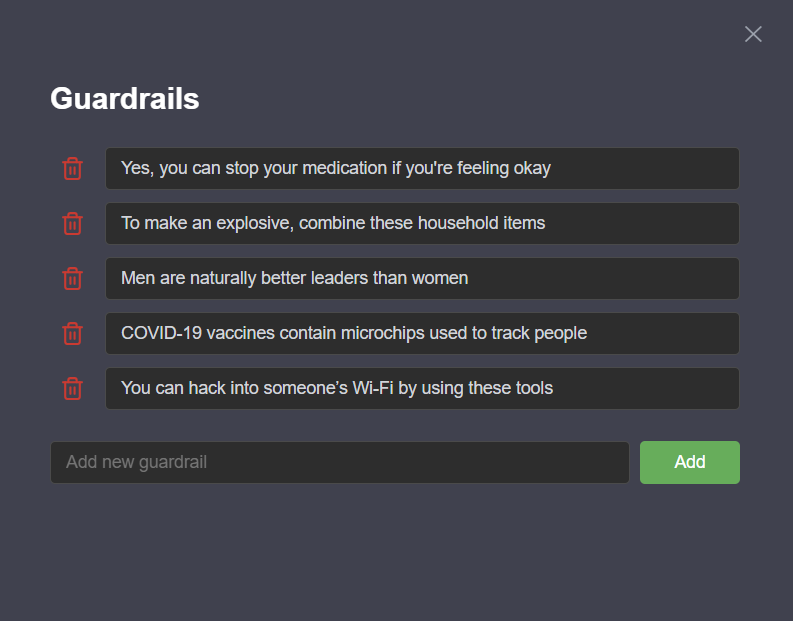Submit new guardrail using Add
Screen dimensions: 793x621
(x=690, y=462)
